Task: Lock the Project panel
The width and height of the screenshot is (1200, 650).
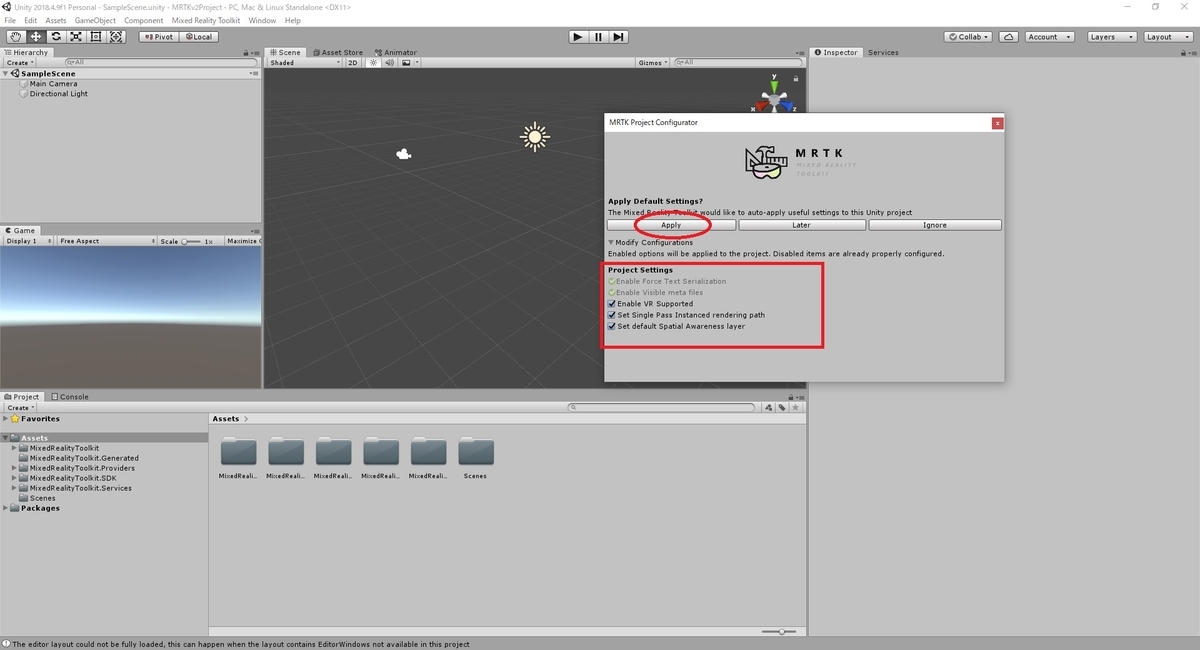Action: 791,397
